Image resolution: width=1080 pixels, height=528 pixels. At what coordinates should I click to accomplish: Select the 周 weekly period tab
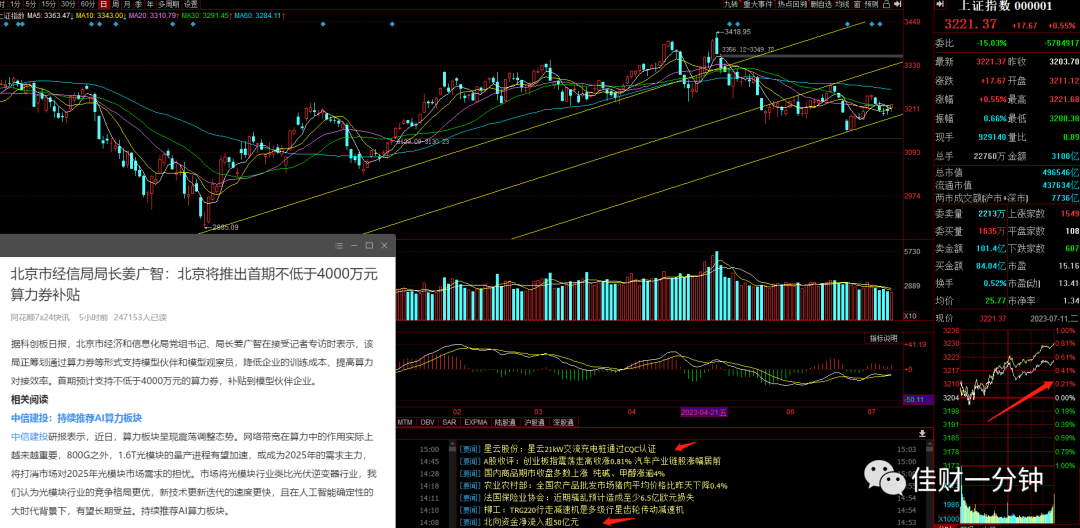coord(116,4)
